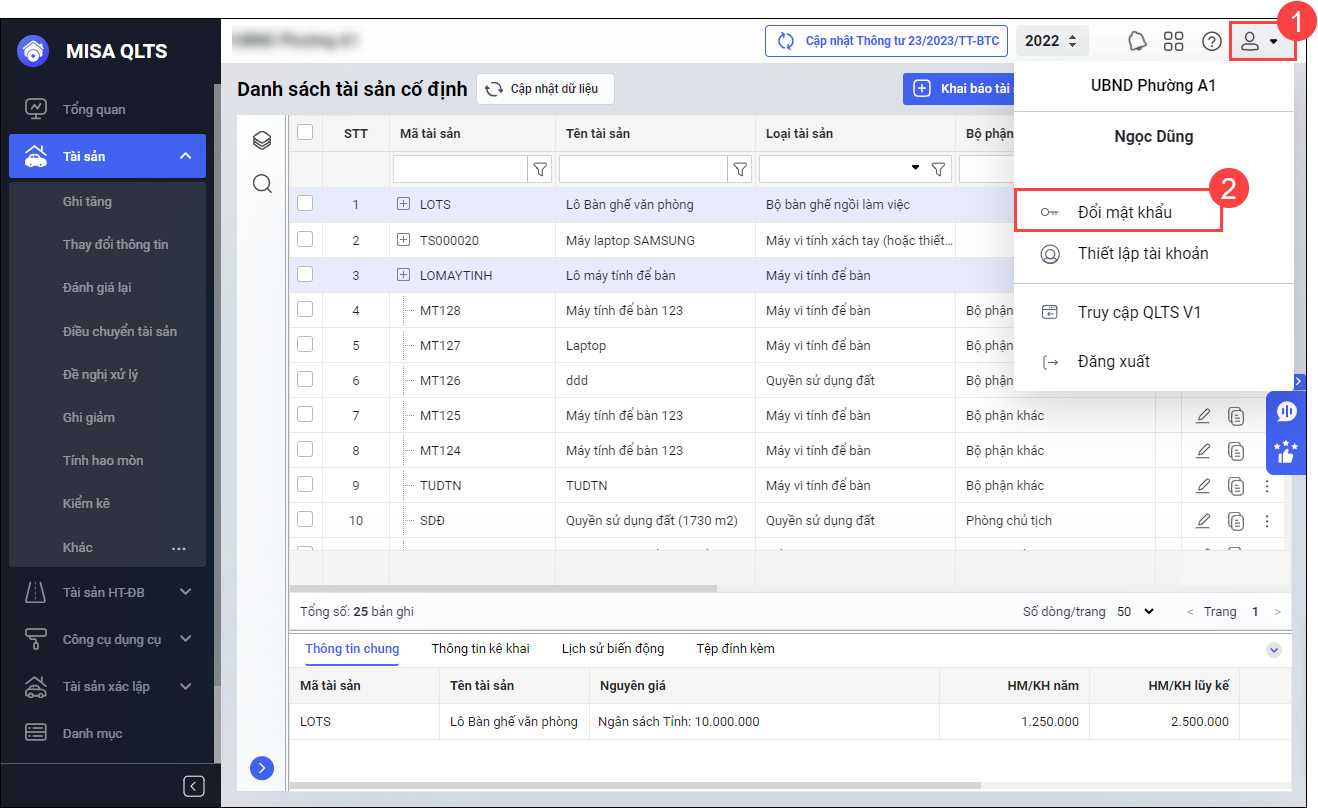Open the user account avatar menu
The width and height of the screenshot is (1318, 808).
pyautogui.click(x=1260, y=42)
